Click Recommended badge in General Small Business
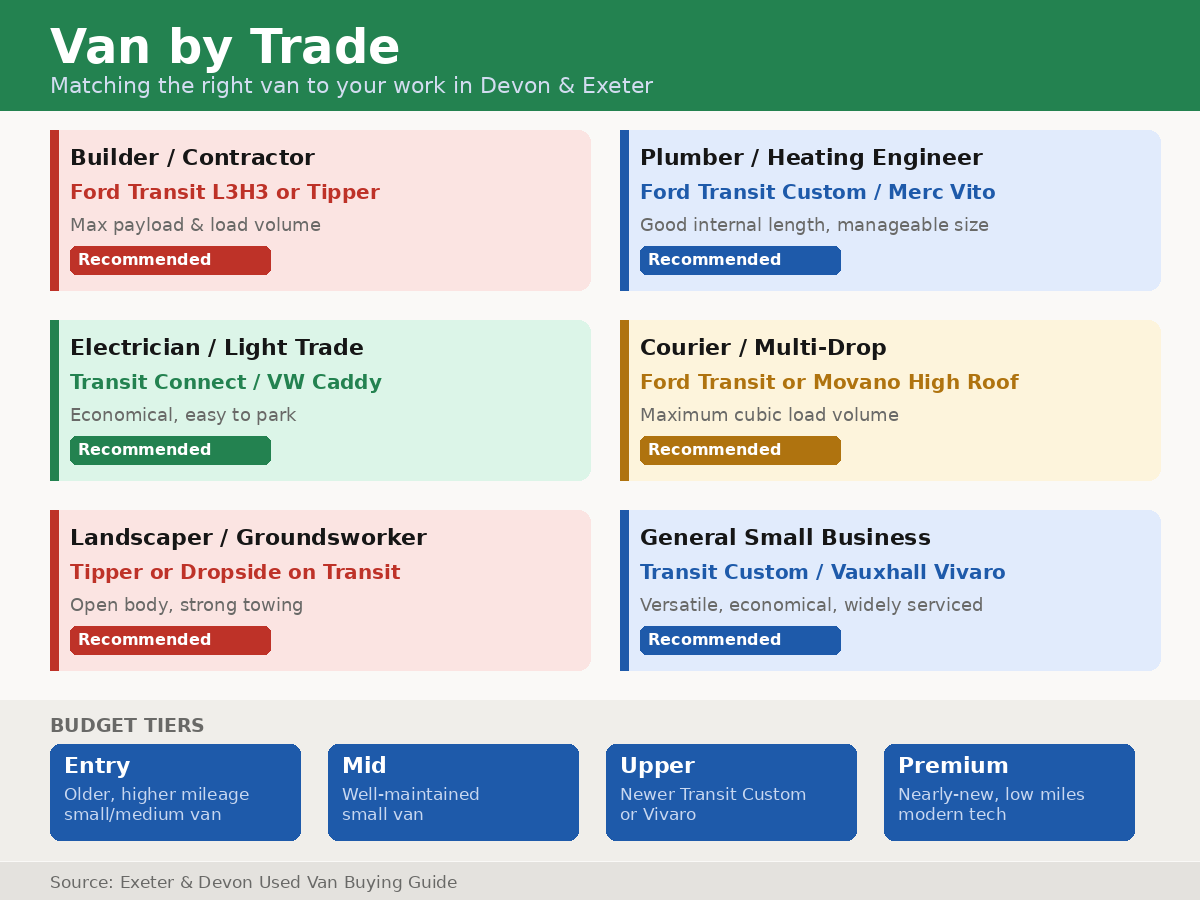 740,640
